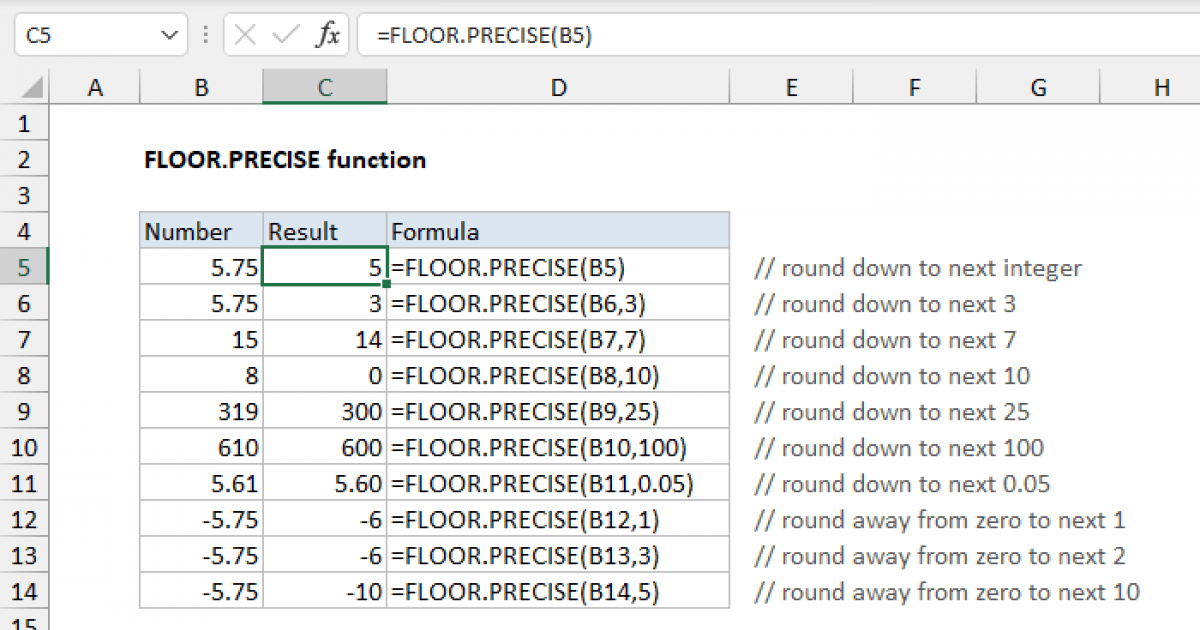Select cell containing =FLOOR.PRECISE(B11,0.05)

(x=556, y=483)
